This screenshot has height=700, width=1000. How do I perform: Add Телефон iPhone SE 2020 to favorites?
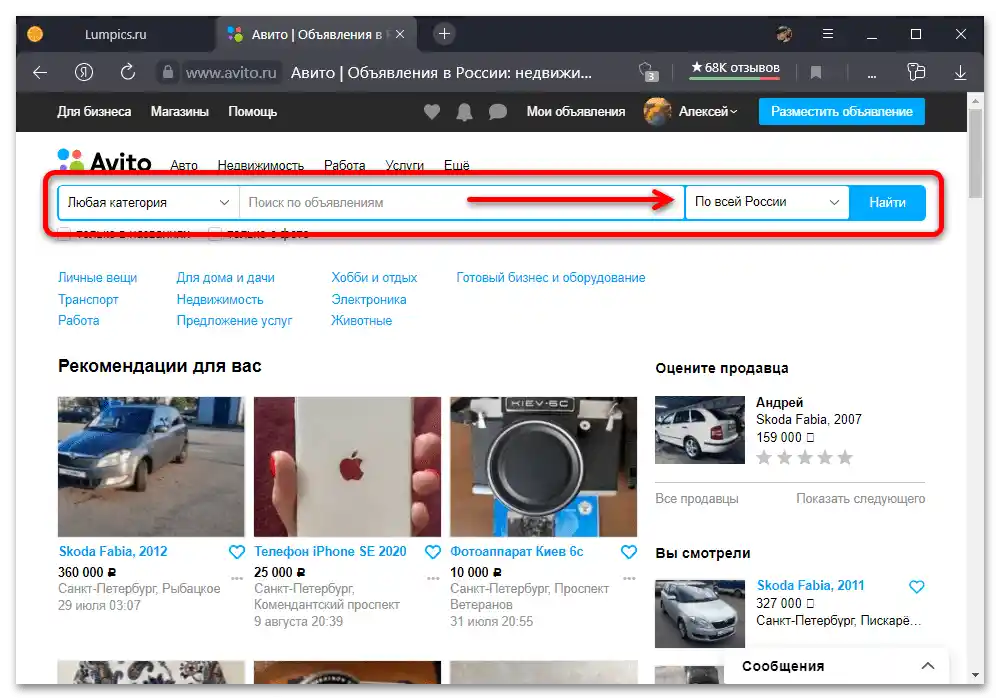pyautogui.click(x=432, y=552)
